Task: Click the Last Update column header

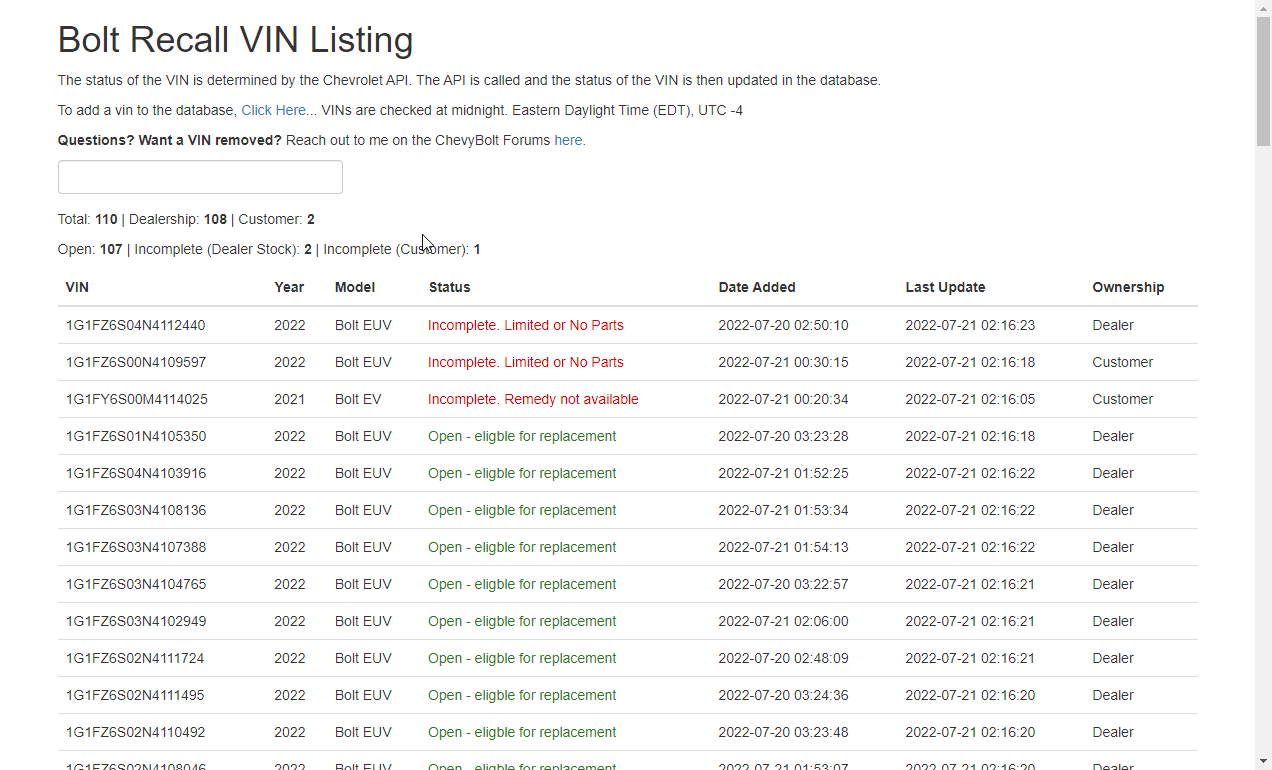Action: (945, 287)
